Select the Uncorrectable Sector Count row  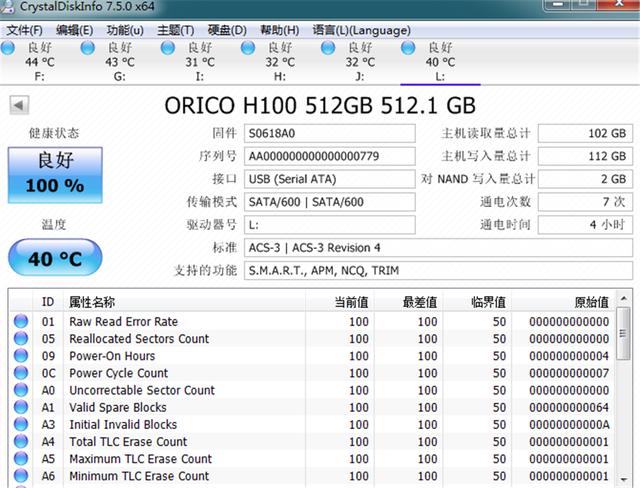tap(312, 390)
